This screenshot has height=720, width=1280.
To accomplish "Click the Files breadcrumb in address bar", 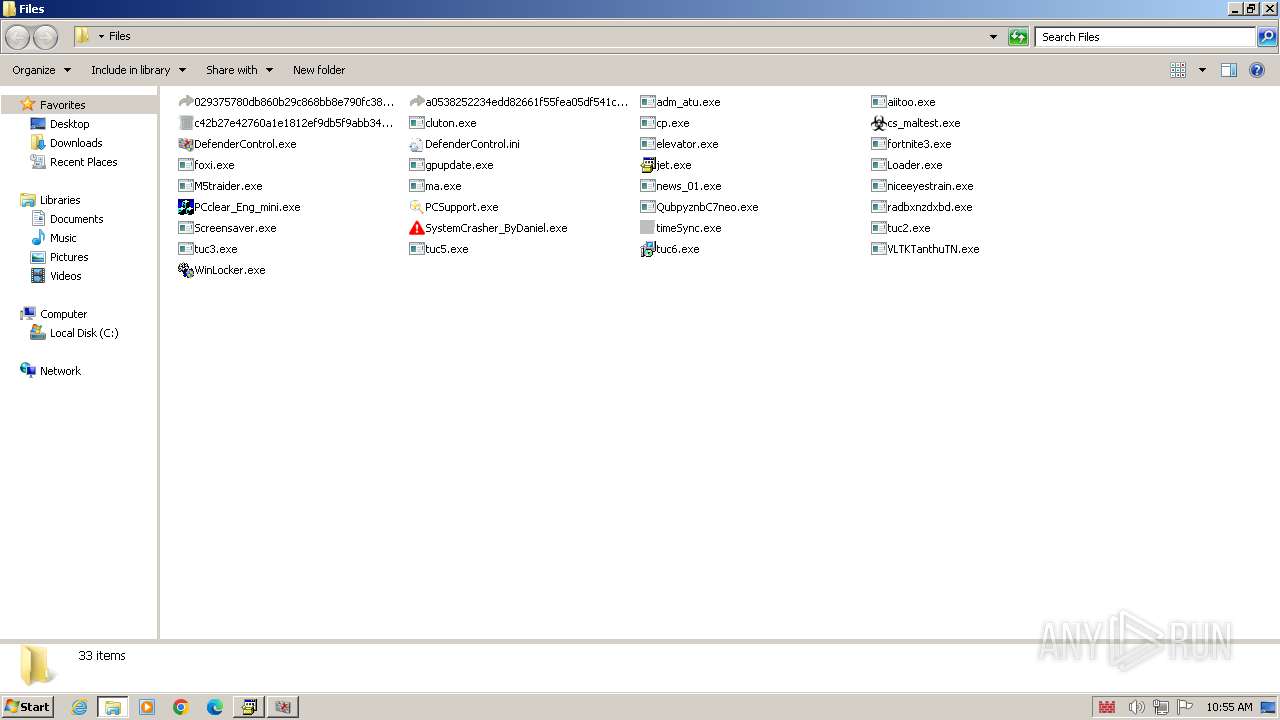I will point(120,36).
